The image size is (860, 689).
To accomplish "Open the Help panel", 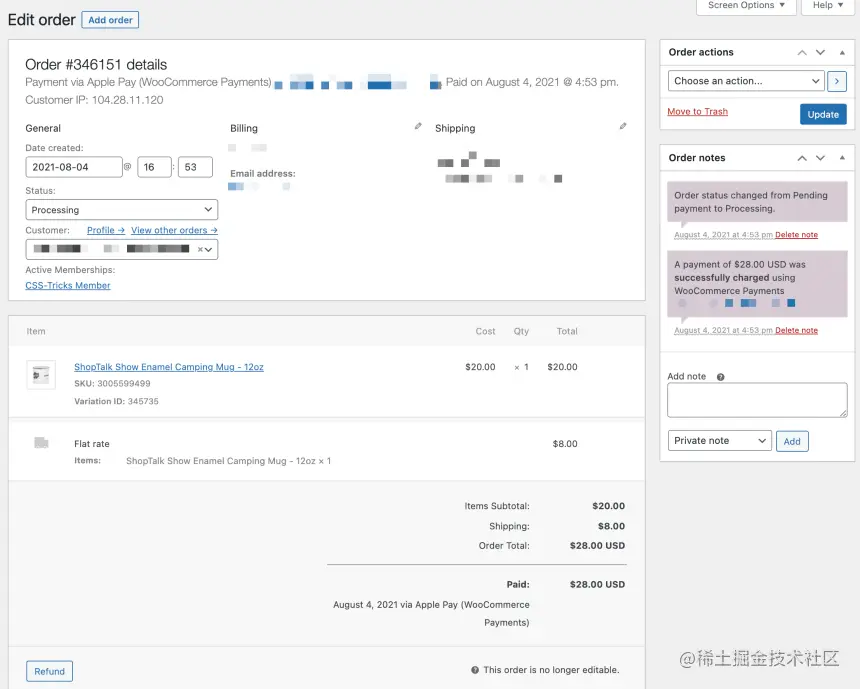I will click(x=828, y=5).
